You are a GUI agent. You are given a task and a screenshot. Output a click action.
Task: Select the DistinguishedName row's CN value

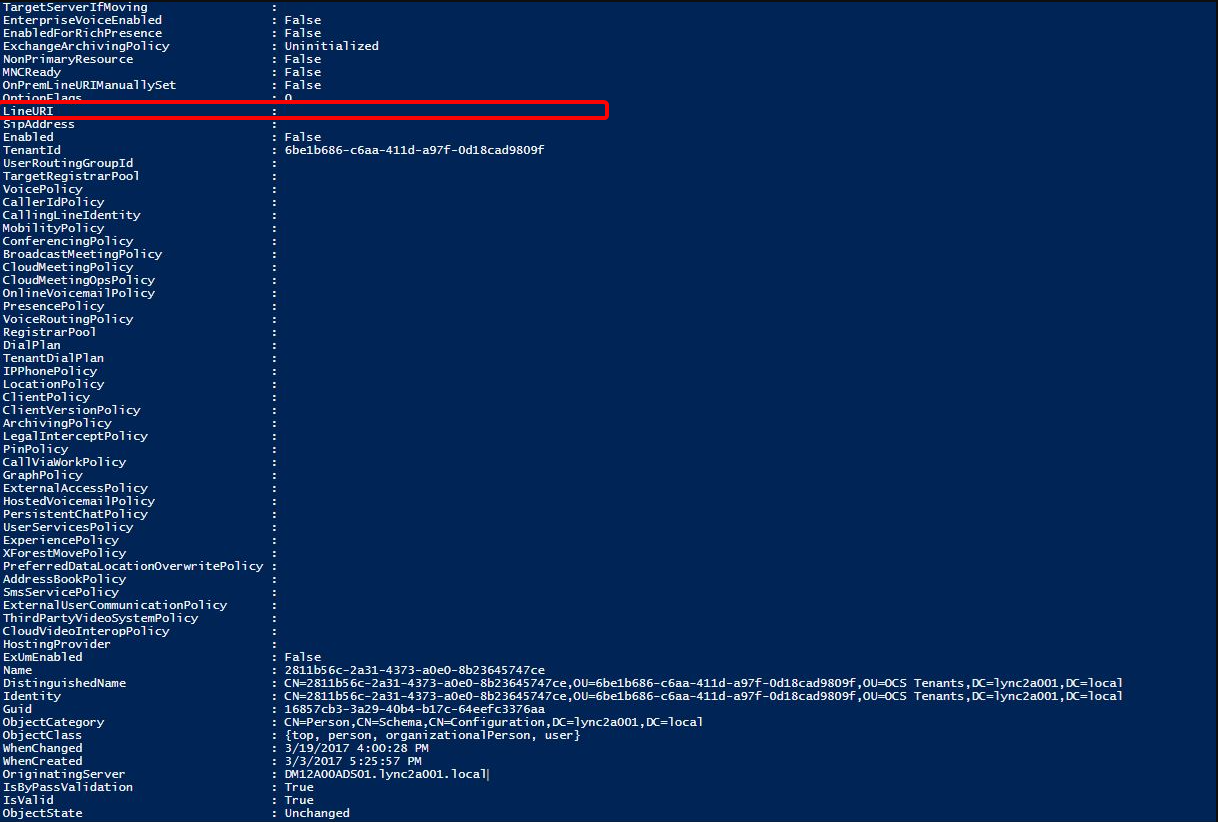click(x=703, y=683)
